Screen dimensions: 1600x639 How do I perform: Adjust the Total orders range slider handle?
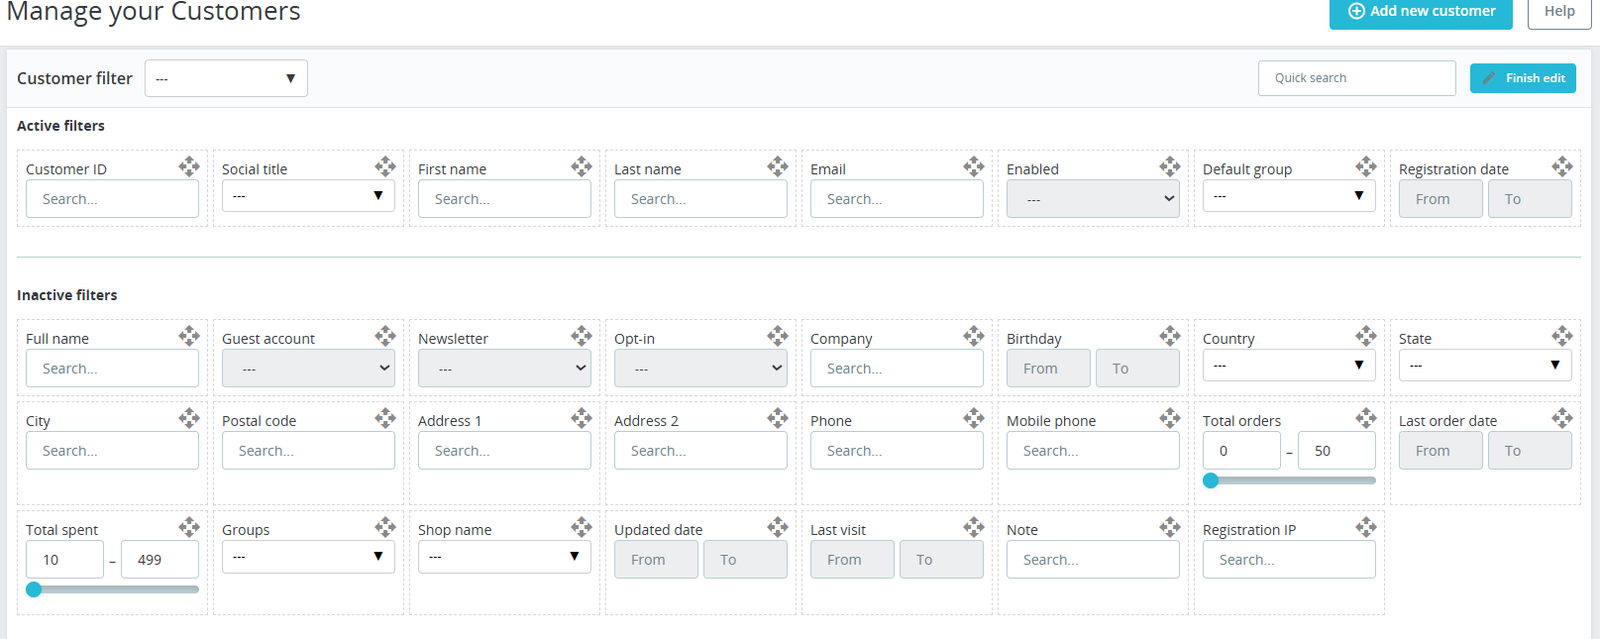tap(1211, 480)
